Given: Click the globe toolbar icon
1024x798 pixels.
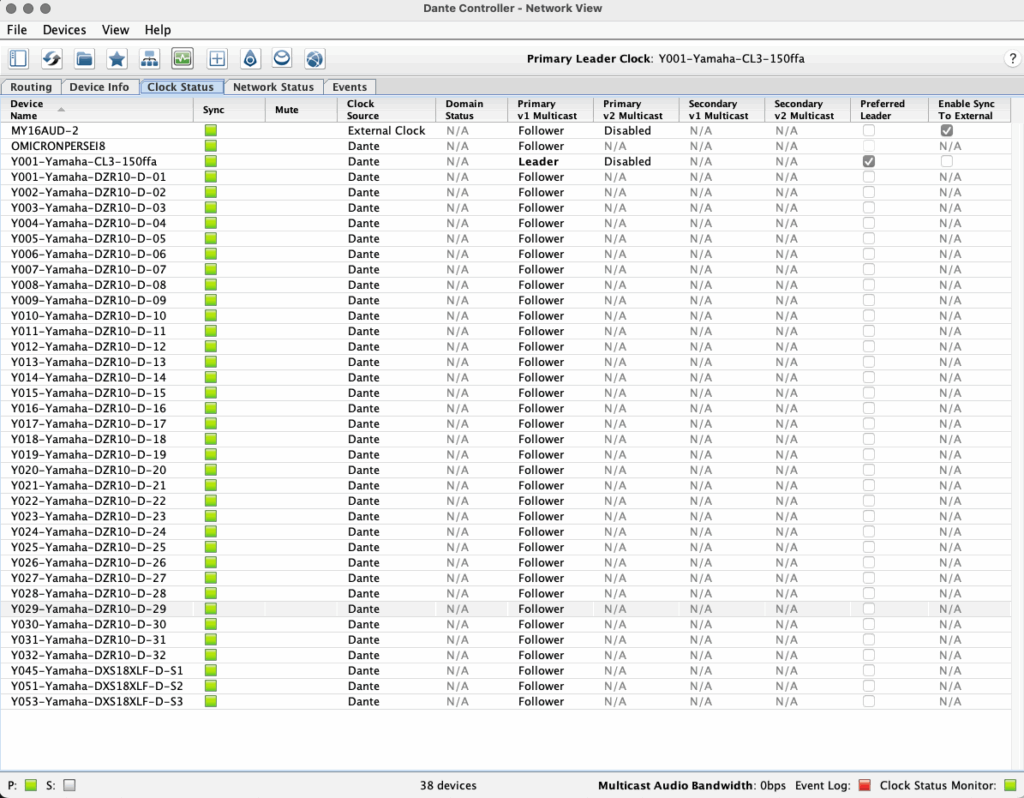Looking at the screenshot, I should pyautogui.click(x=314, y=59).
